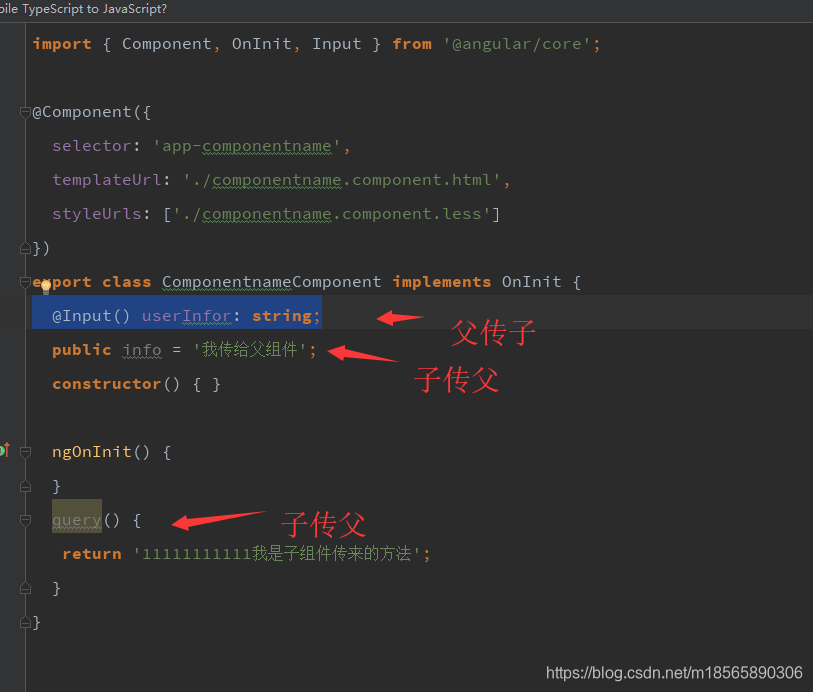The image size is (813, 692).
Task: Collapse the ComponentnameComponent class fold marker
Action: coord(24,281)
